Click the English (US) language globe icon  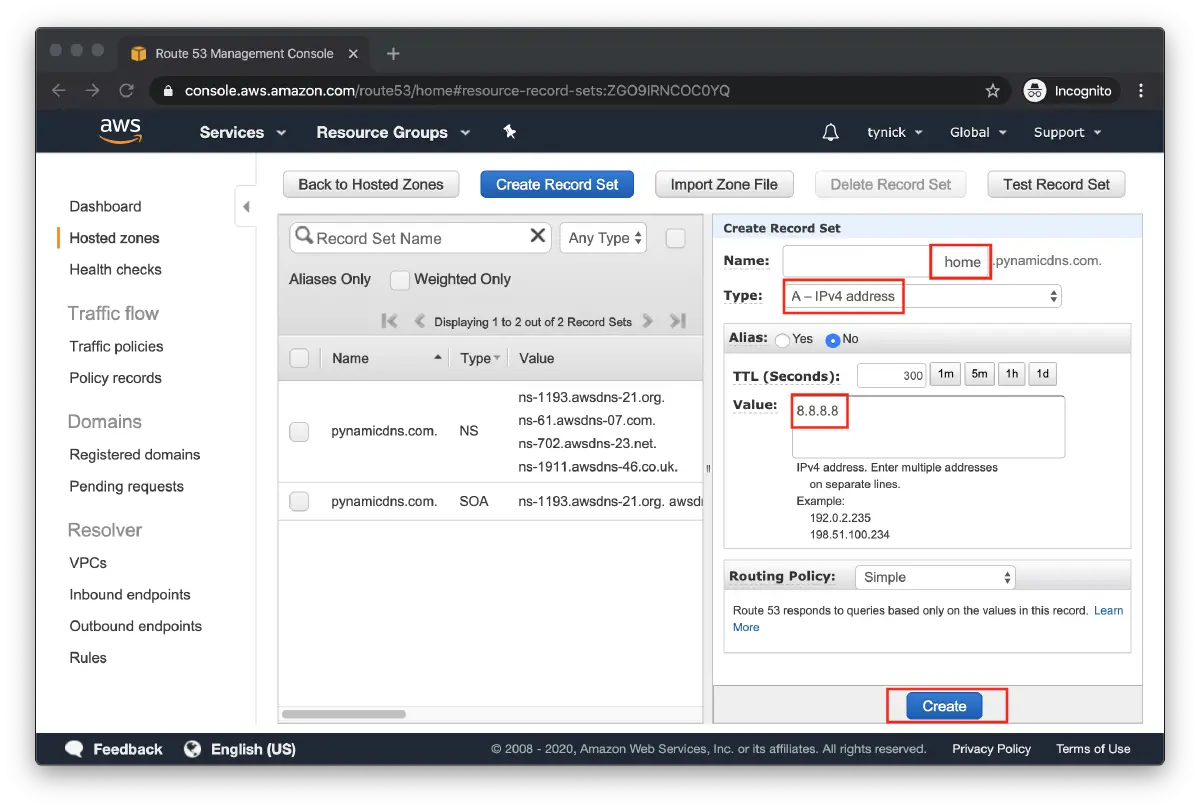[192, 748]
